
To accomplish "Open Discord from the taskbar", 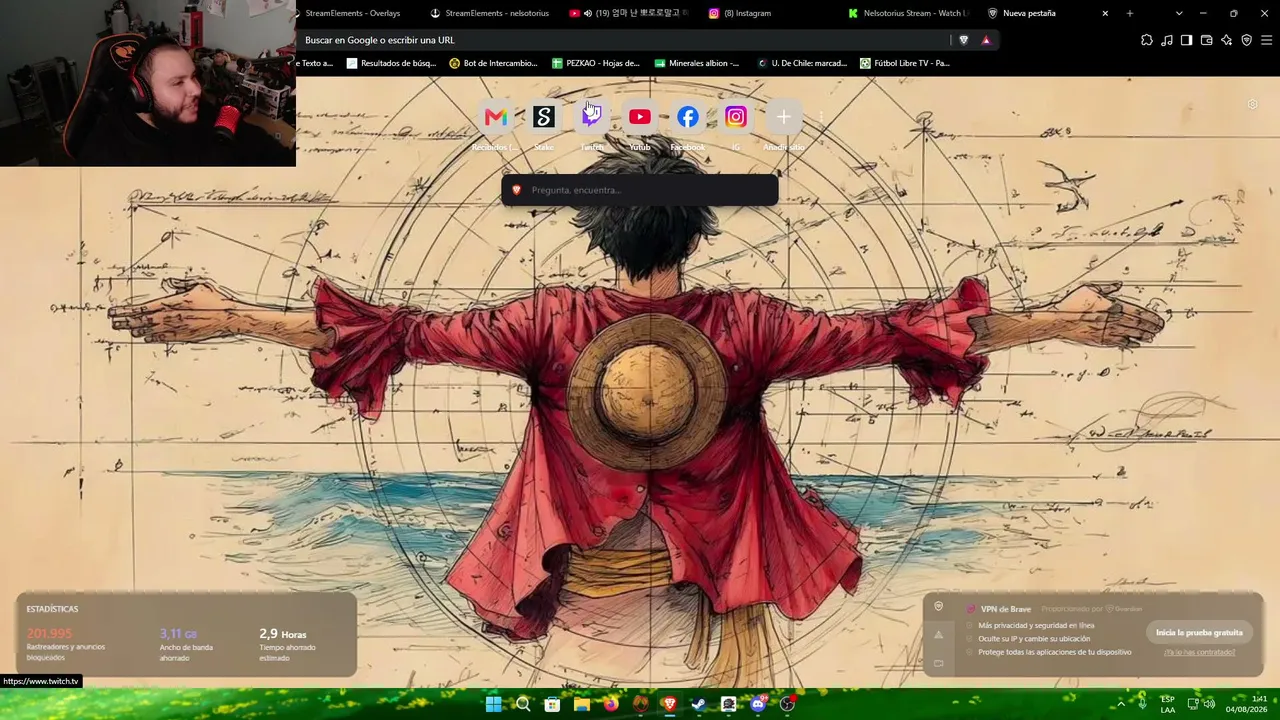I will pos(758,704).
